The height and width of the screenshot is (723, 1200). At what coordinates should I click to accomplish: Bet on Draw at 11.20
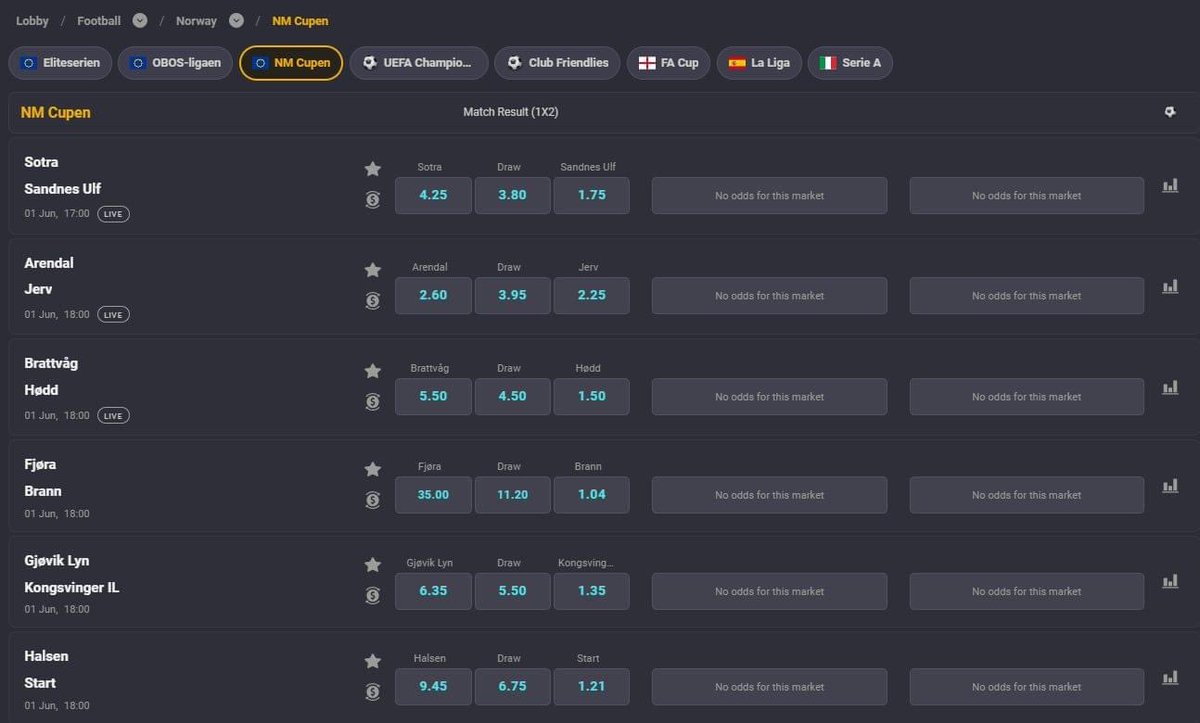point(512,495)
